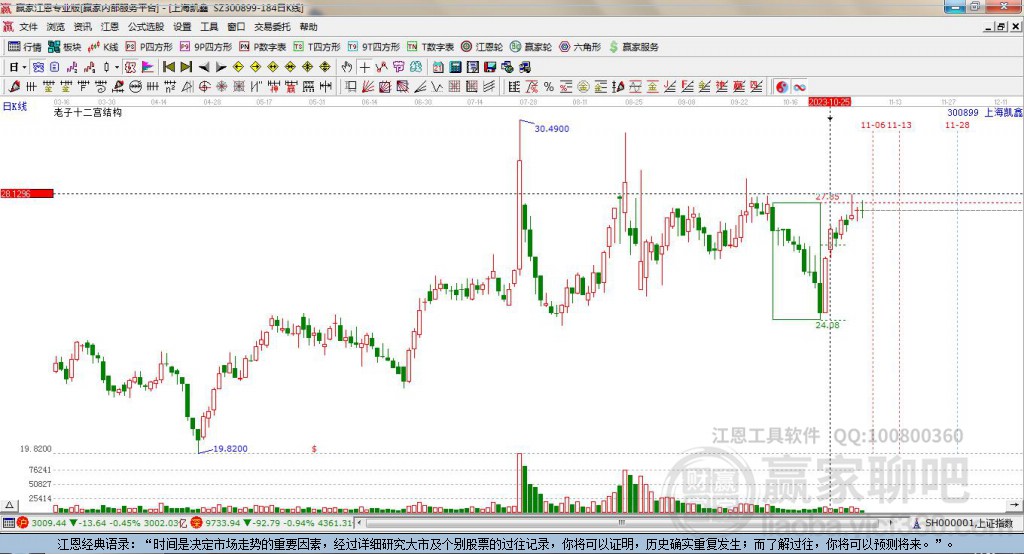Open the 行情 quotes view
Image resolution: width=1024 pixels, height=554 pixels.
click(24, 47)
